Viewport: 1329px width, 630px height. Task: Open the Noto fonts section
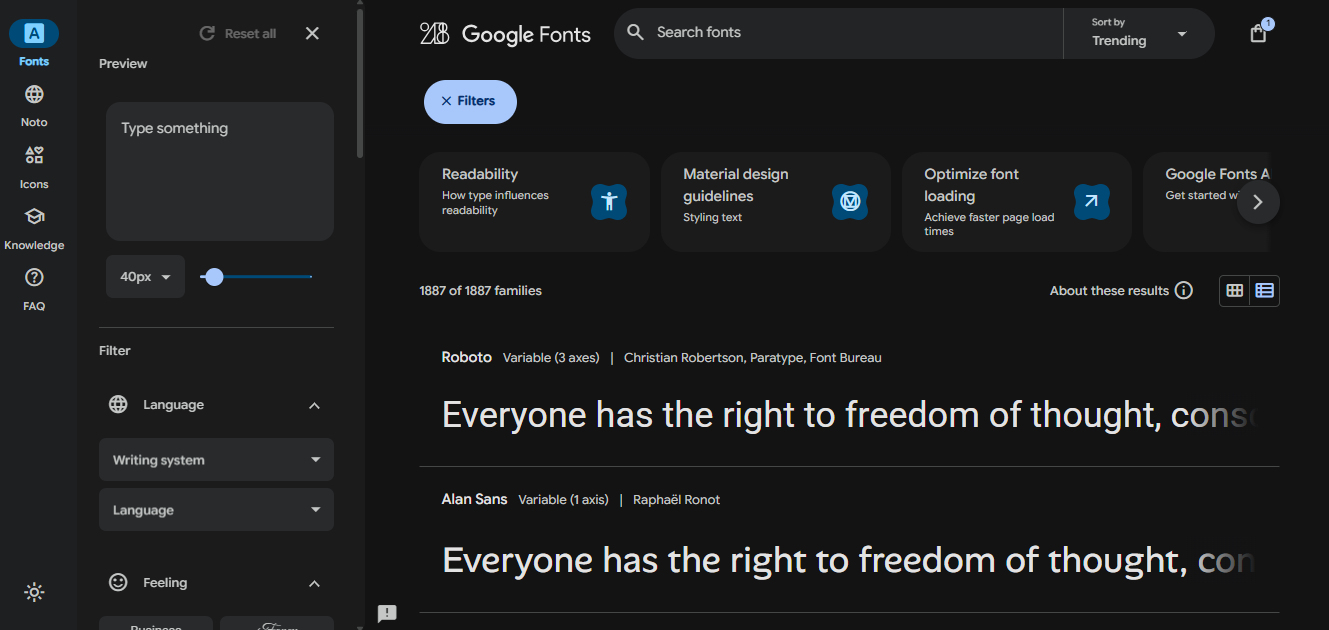tap(34, 103)
